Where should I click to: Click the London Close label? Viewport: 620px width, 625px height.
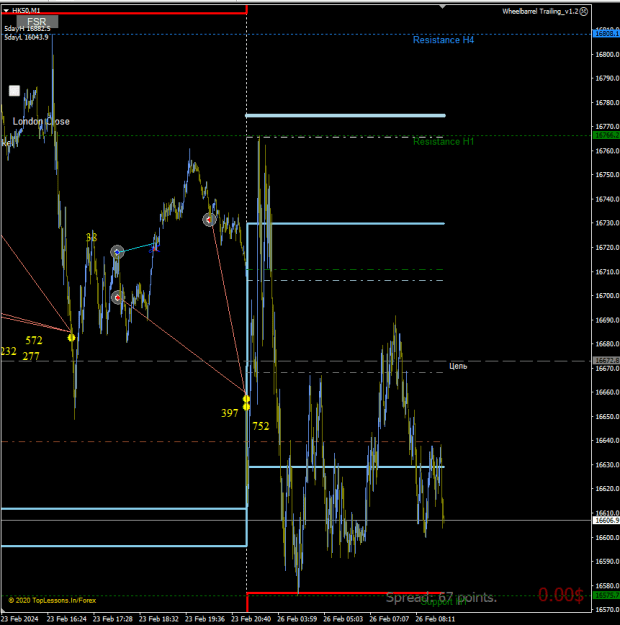coord(41,121)
